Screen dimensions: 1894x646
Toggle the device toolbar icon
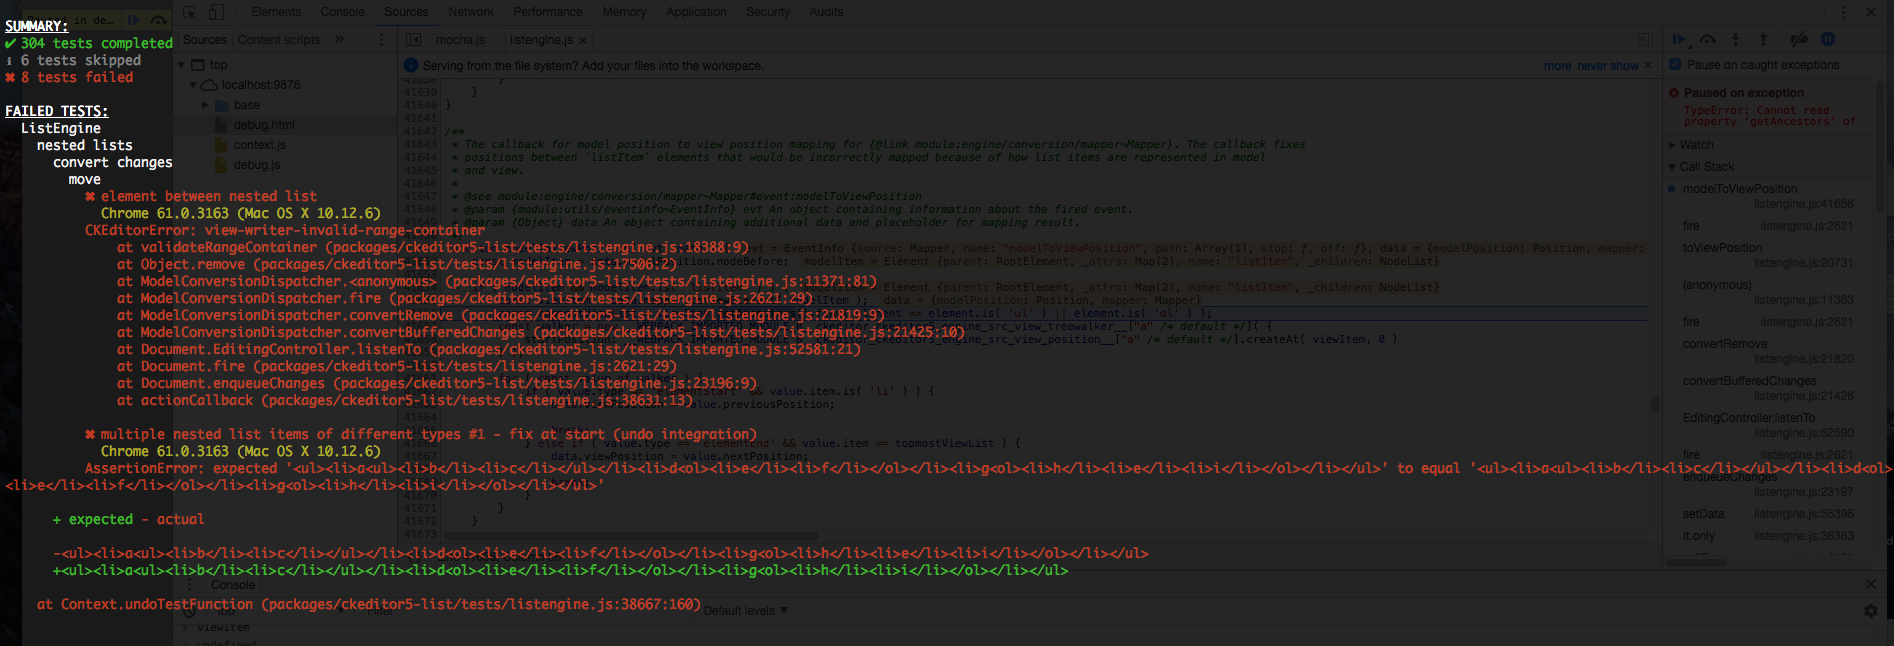pos(216,12)
